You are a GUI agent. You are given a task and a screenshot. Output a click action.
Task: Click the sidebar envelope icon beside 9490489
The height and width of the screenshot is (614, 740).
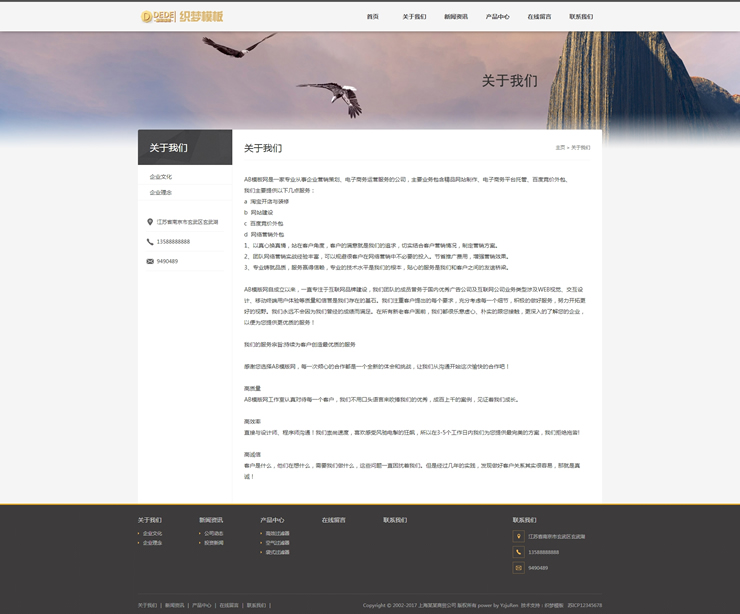click(x=150, y=261)
